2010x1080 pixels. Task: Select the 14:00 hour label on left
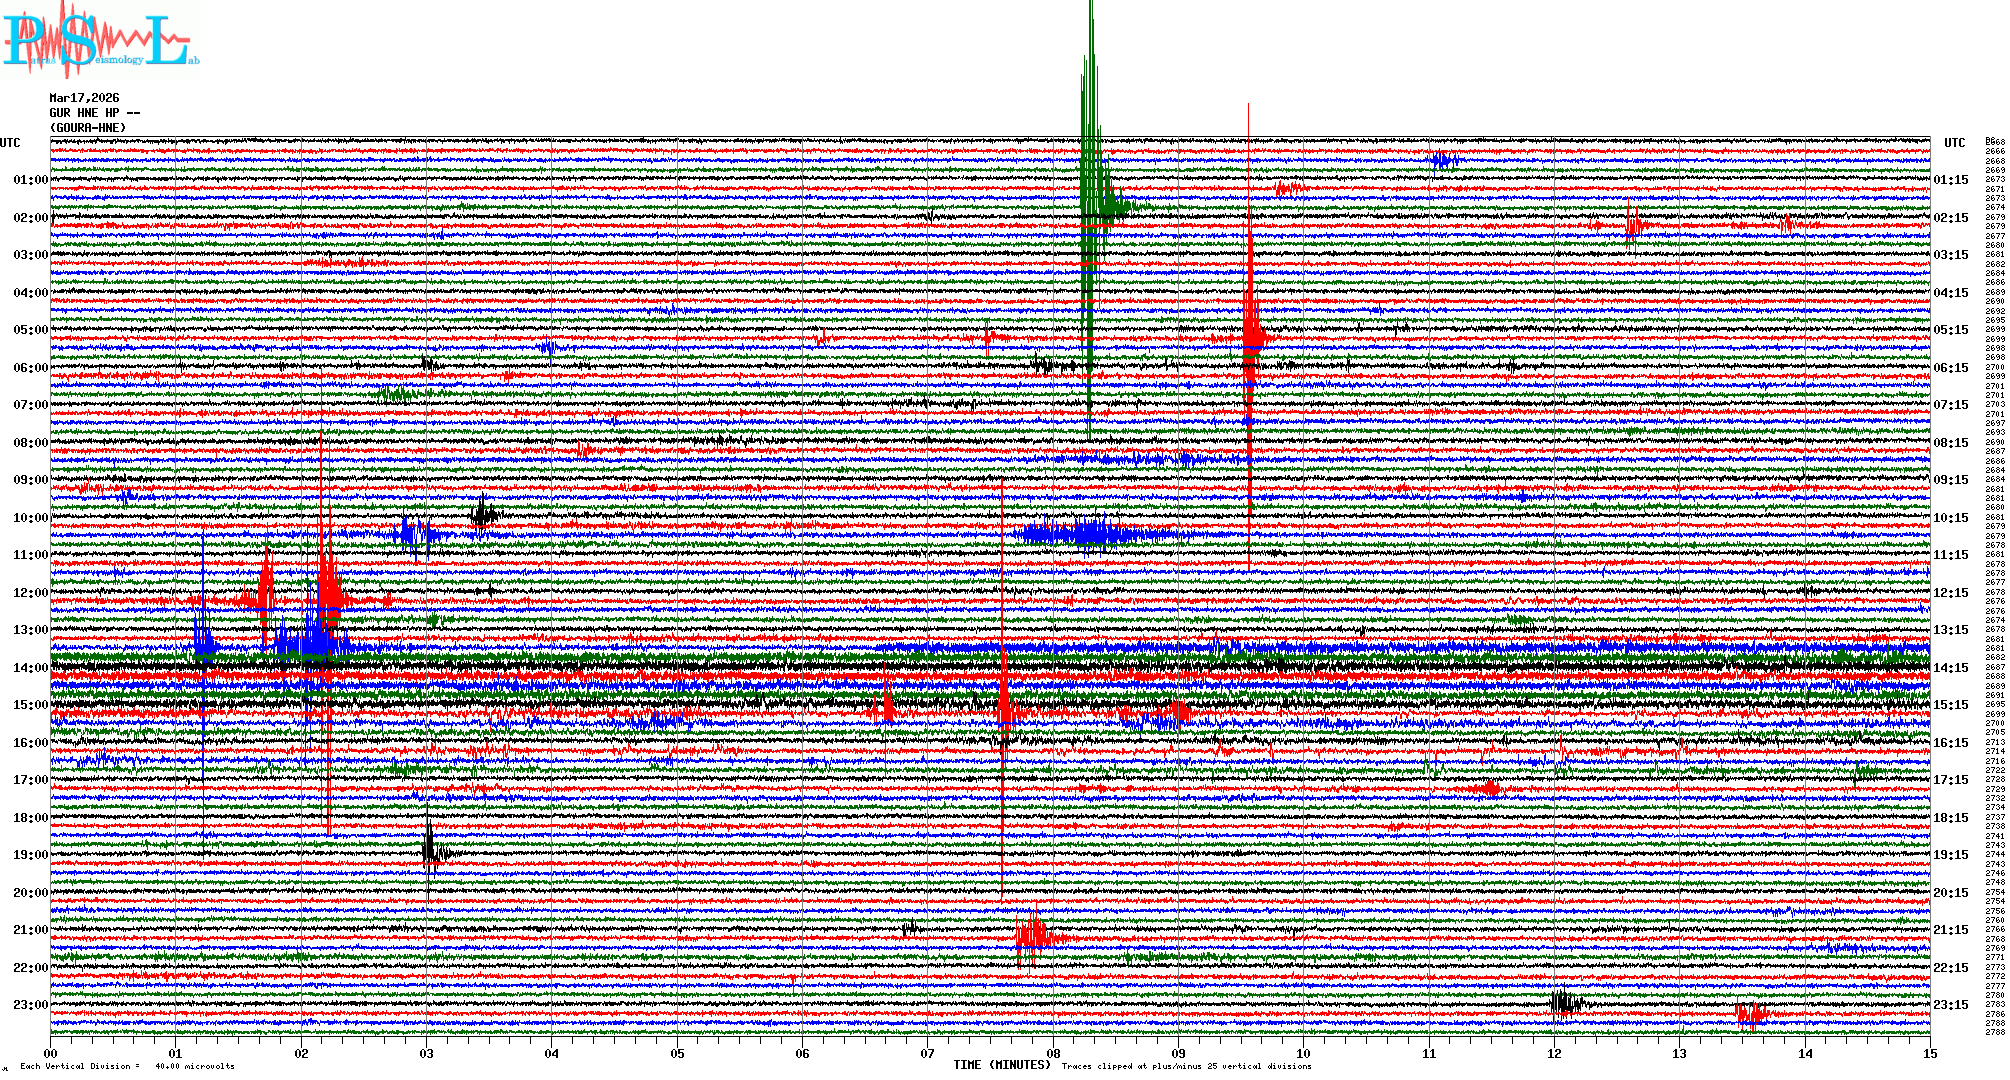tap(30, 668)
